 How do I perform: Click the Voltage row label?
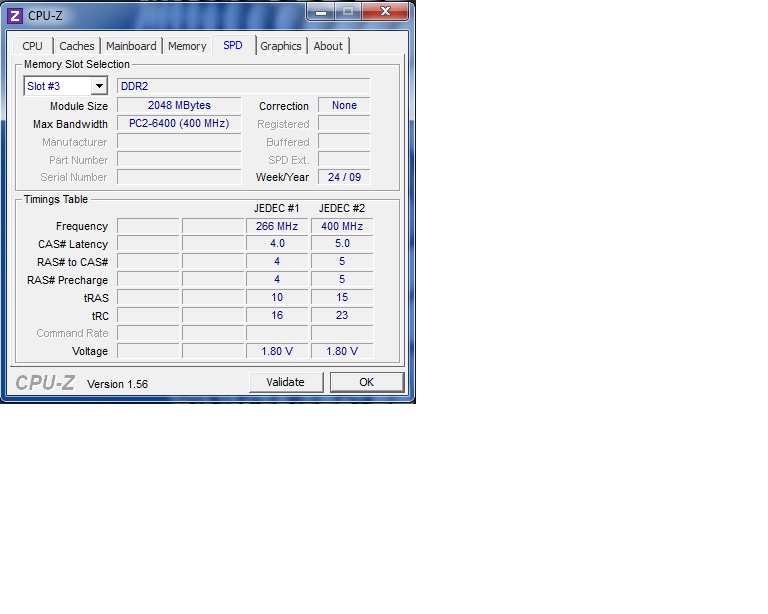(90, 352)
